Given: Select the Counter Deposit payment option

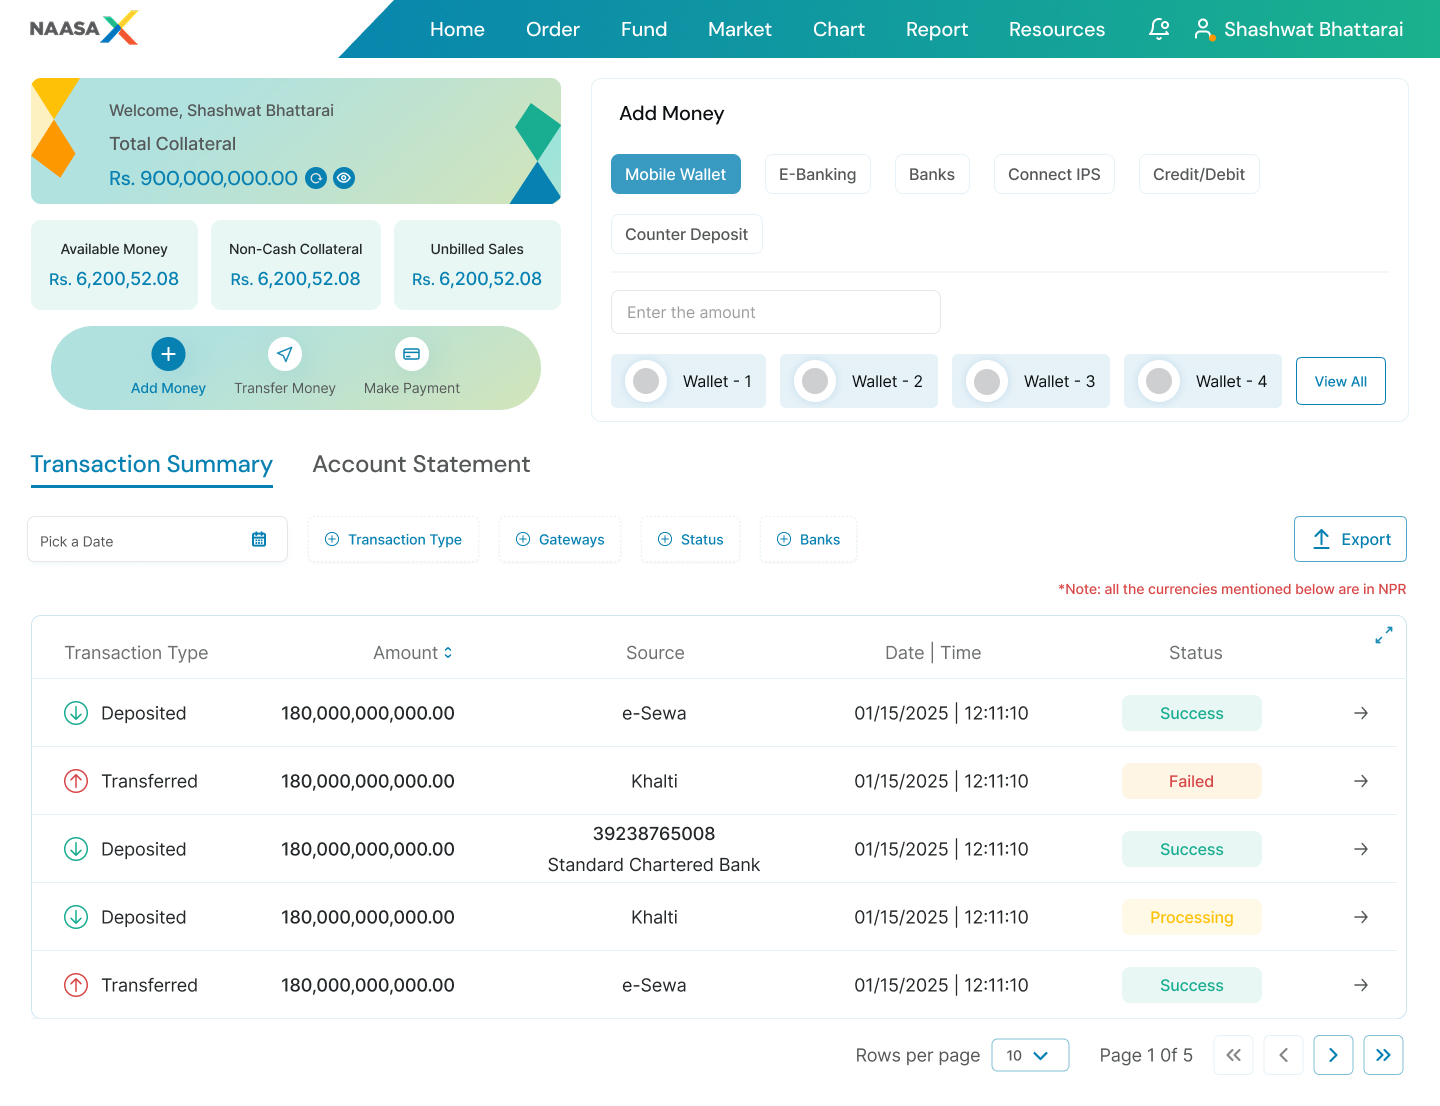Looking at the screenshot, I should coord(686,234).
